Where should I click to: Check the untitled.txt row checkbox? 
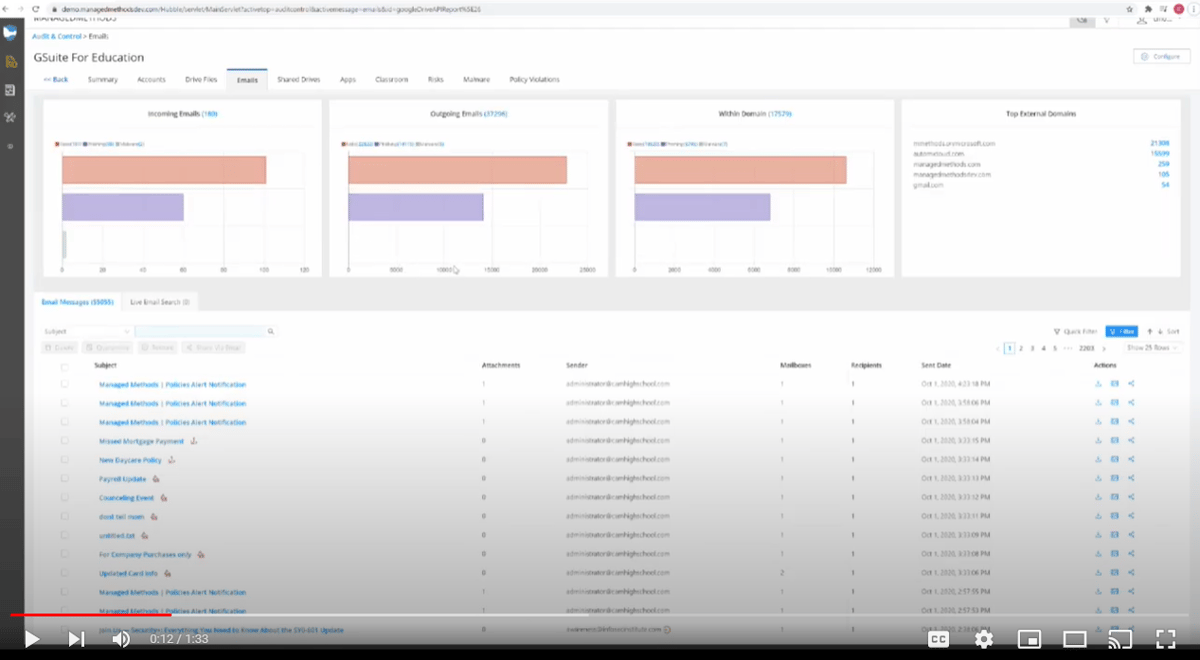click(65, 535)
